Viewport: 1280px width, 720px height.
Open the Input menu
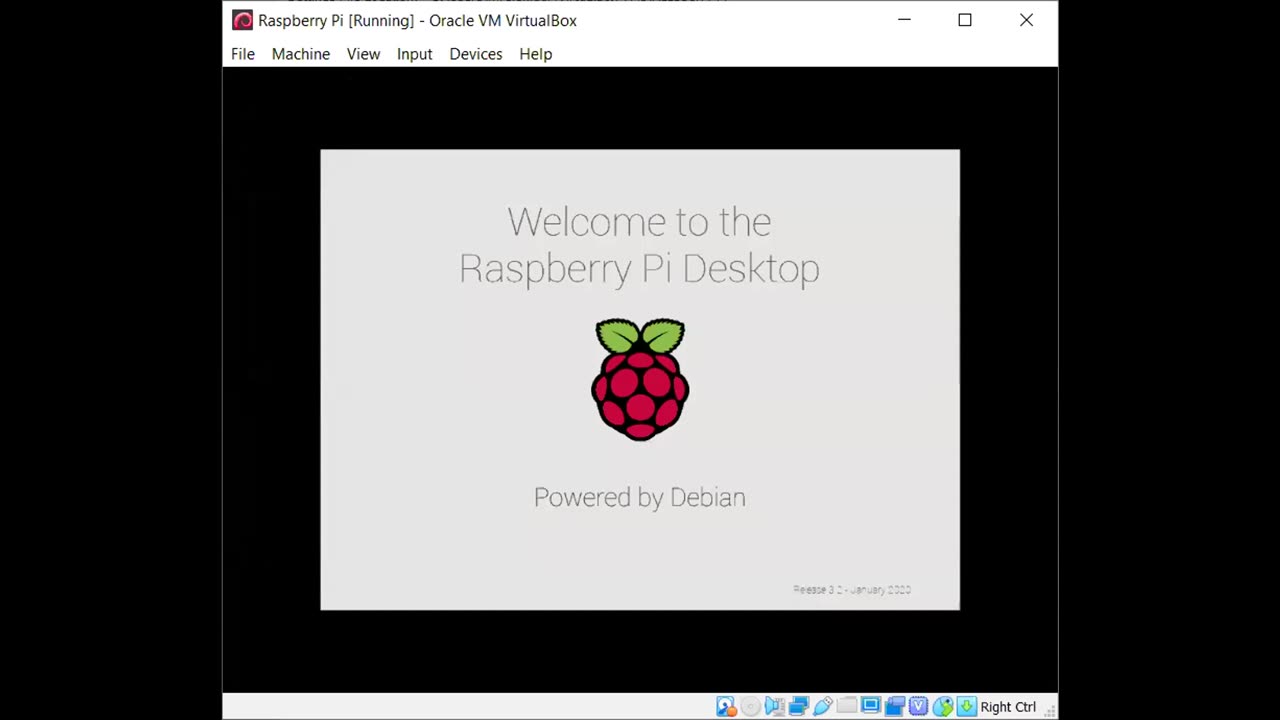(414, 54)
